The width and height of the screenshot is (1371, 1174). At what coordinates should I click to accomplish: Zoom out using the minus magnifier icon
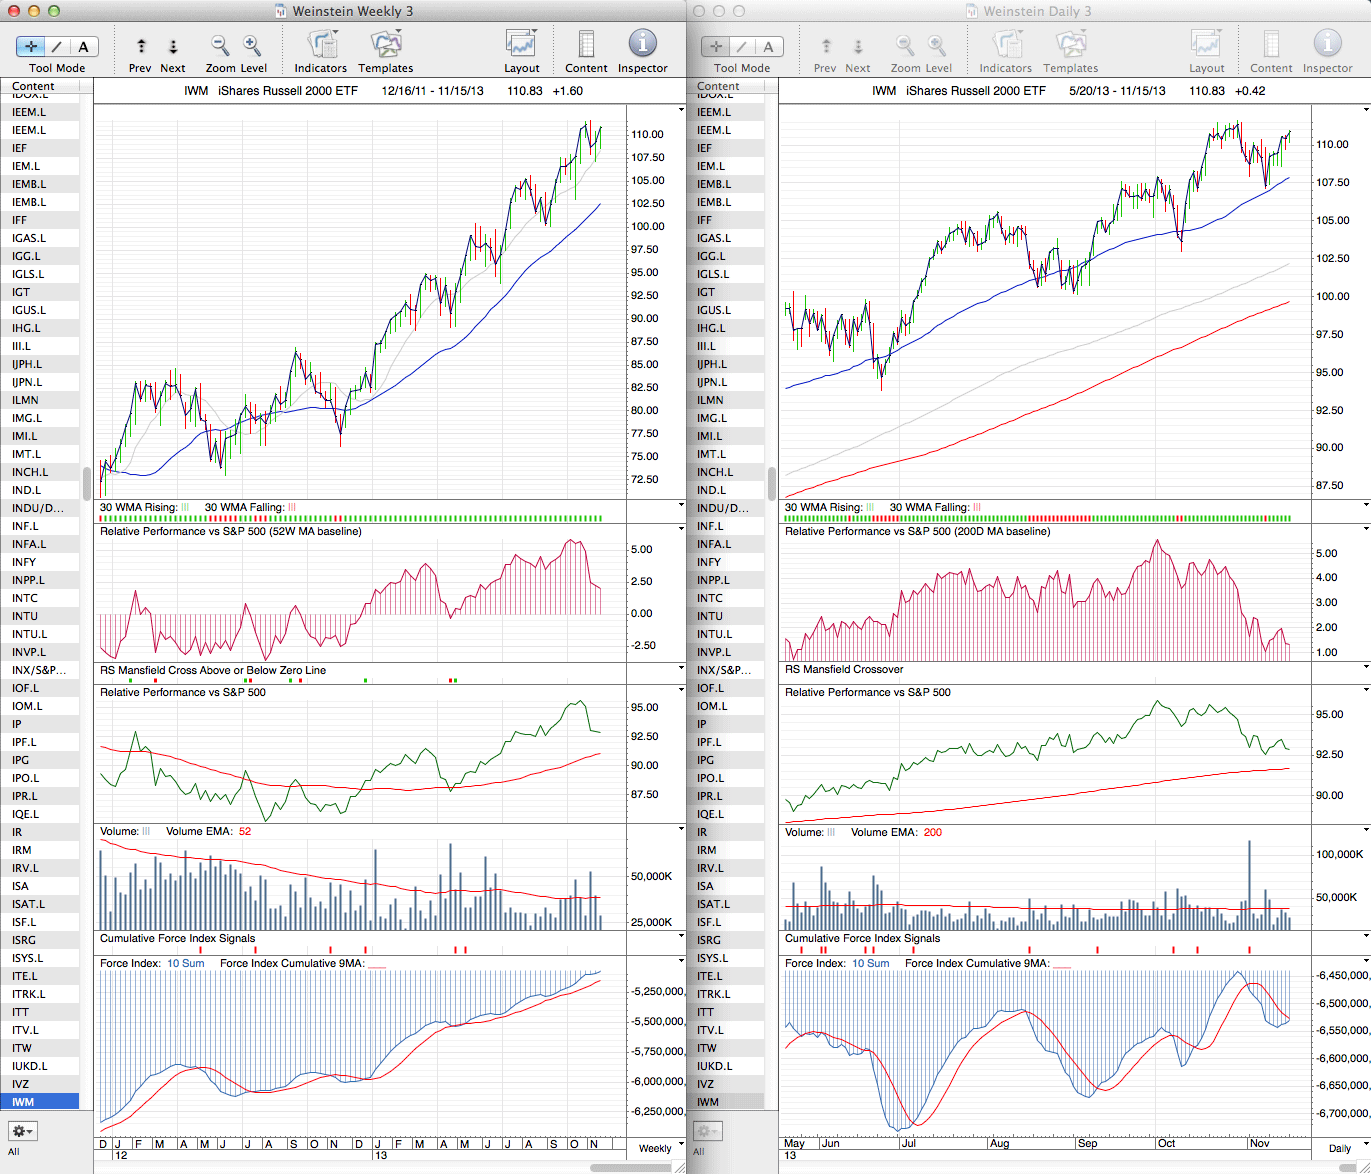pos(220,46)
